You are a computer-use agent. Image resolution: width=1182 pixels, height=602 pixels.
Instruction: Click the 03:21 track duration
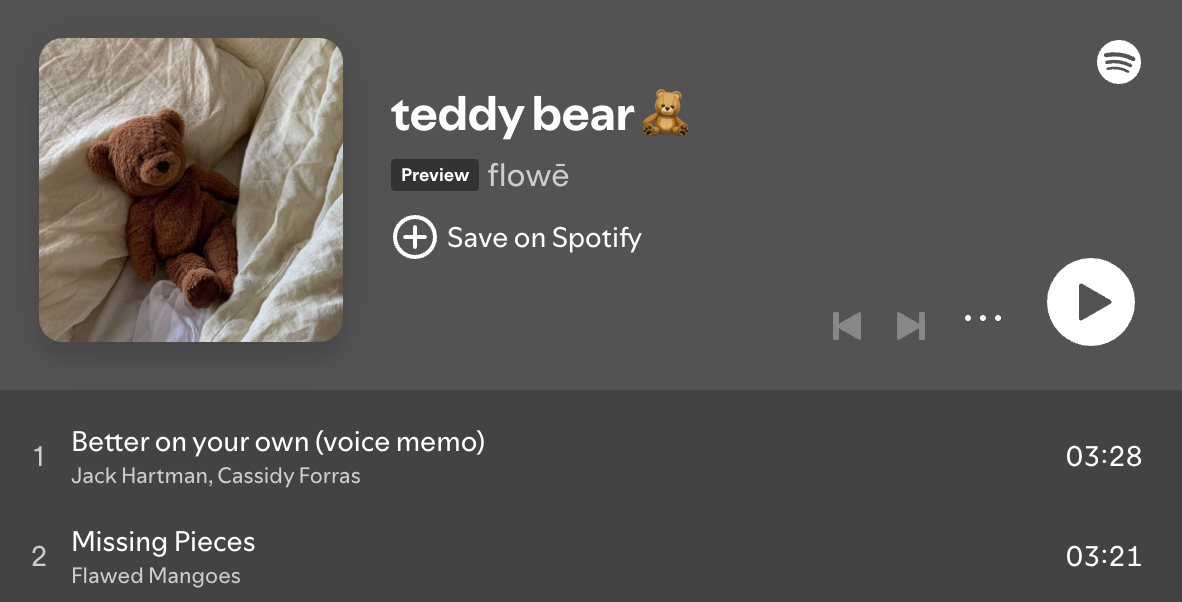[x=1103, y=557]
